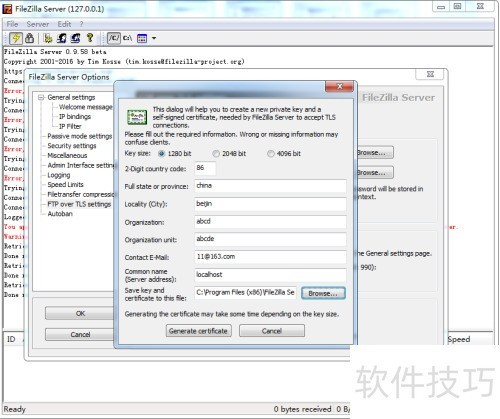Close the certificate generation dialog
Image resolution: width=500 pixels, height=419 pixels.
coord(339,87)
